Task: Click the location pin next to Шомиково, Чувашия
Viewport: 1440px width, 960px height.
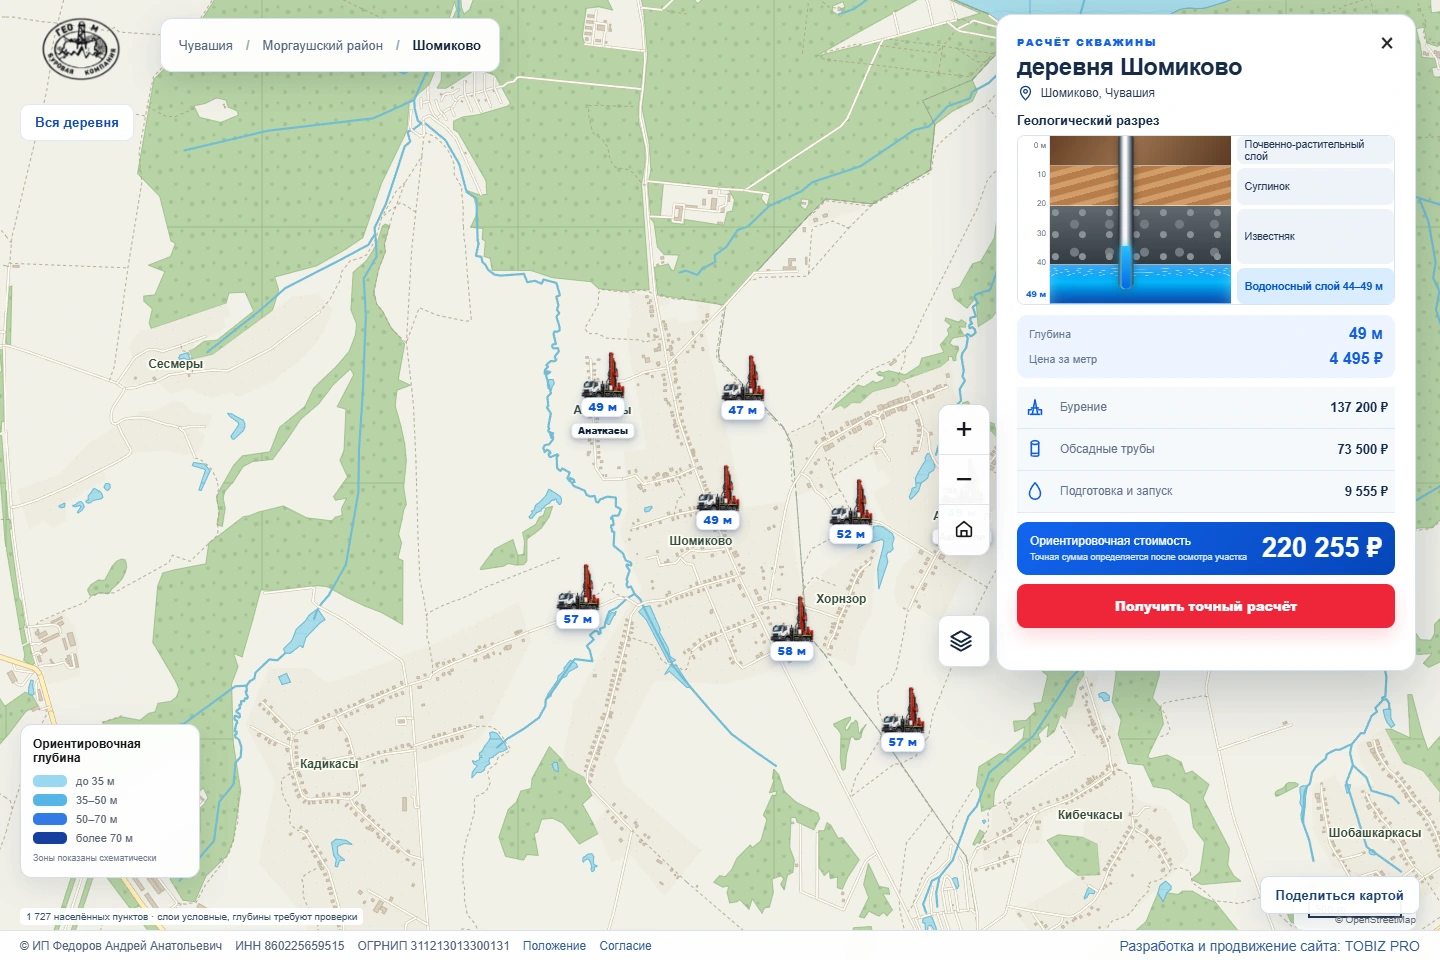Action: [1025, 93]
